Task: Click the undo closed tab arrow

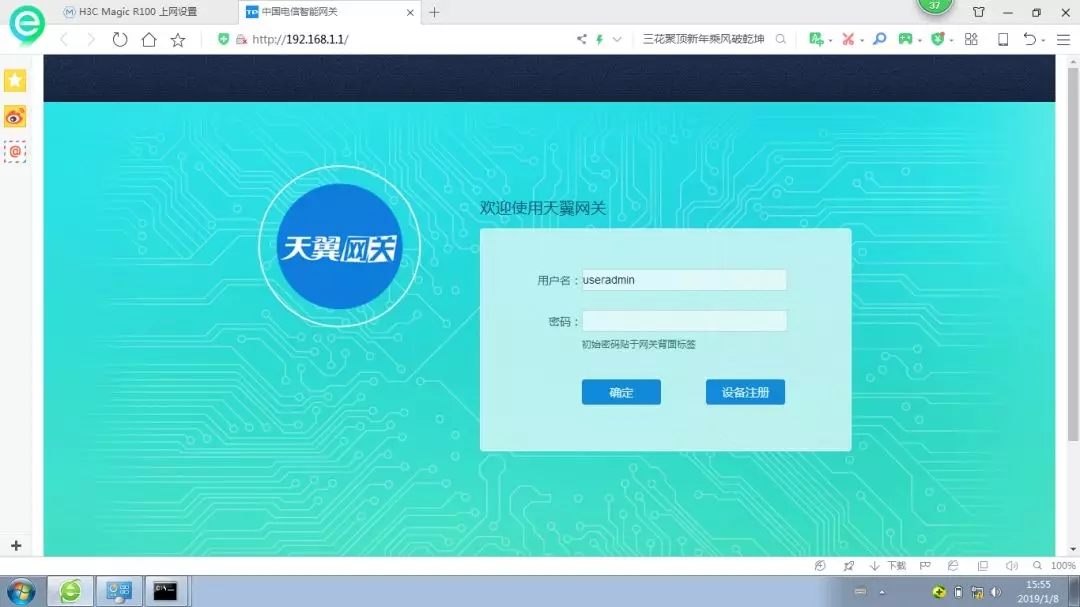Action: pyautogui.click(x=1029, y=39)
